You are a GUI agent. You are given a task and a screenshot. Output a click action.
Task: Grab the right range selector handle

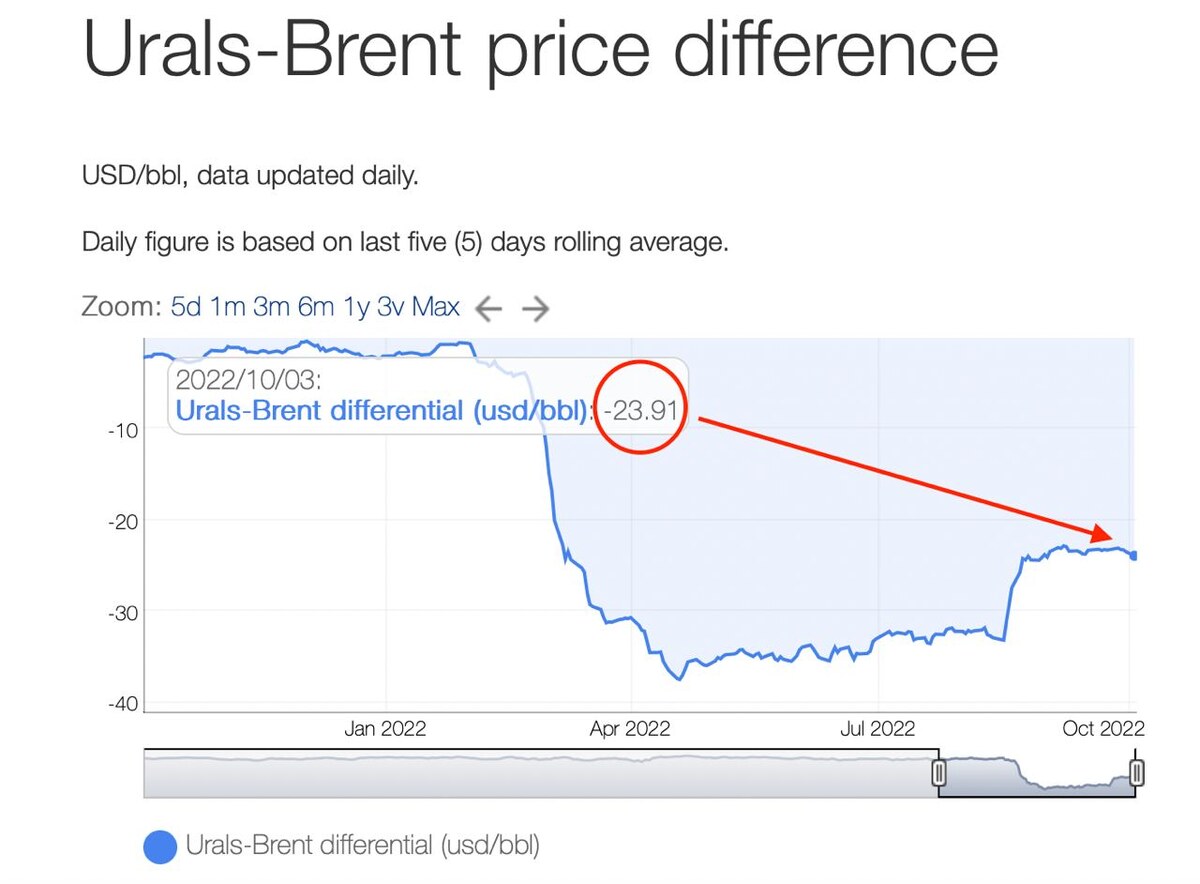coord(1136,773)
